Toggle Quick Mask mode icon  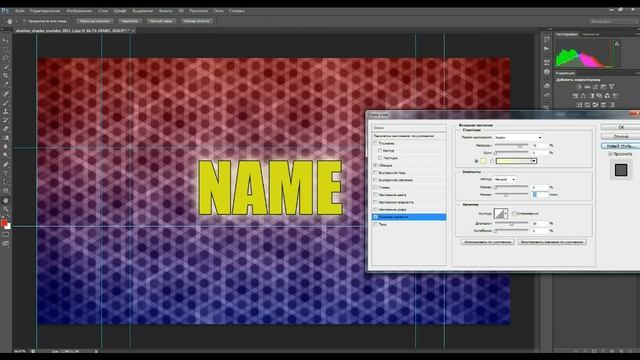(6, 235)
